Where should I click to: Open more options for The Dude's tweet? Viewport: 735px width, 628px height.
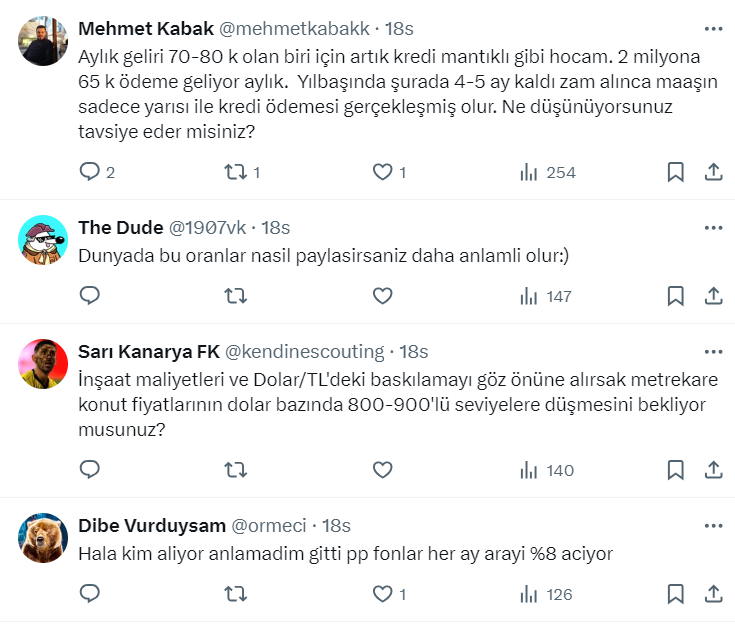(713, 227)
